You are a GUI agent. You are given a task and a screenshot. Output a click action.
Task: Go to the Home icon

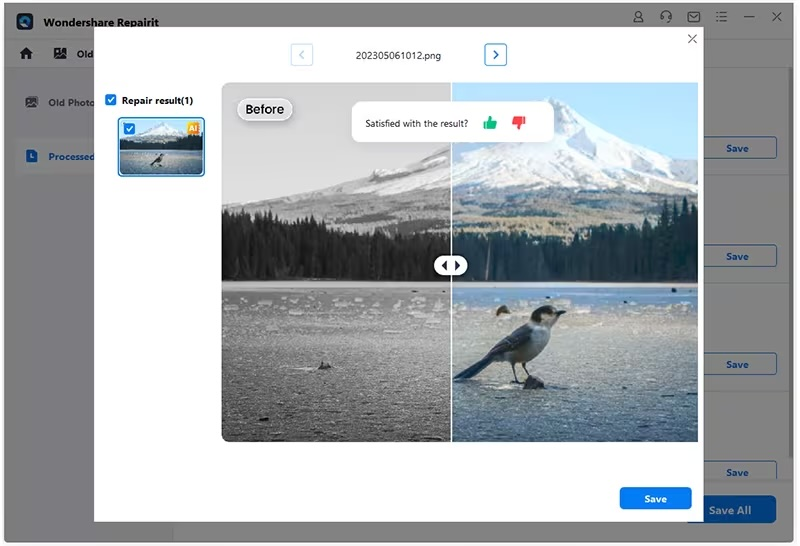(26, 53)
